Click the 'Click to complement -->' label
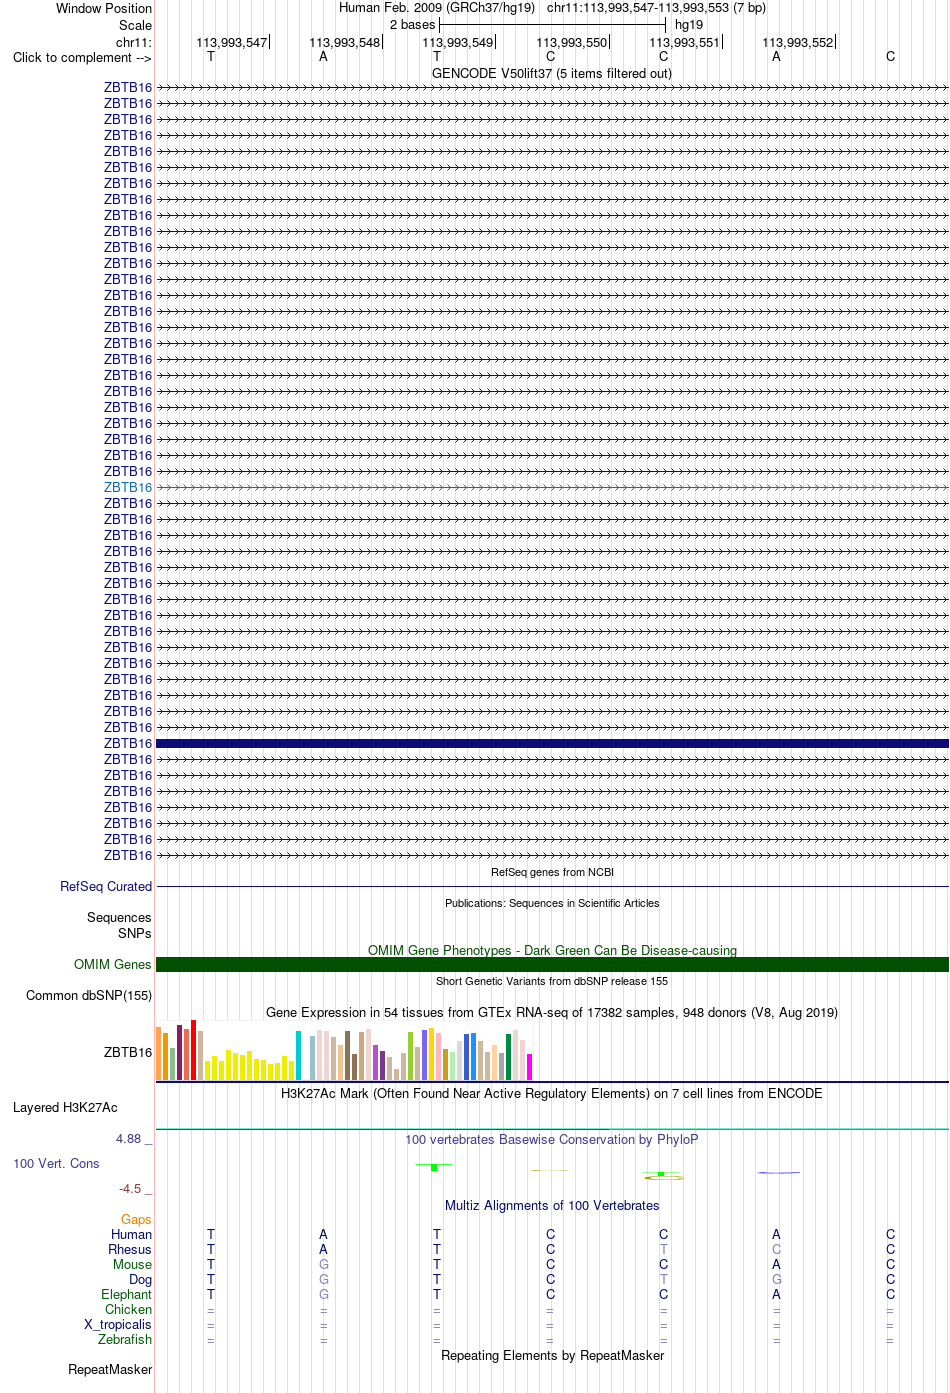The width and height of the screenshot is (950, 1393). 82,57
